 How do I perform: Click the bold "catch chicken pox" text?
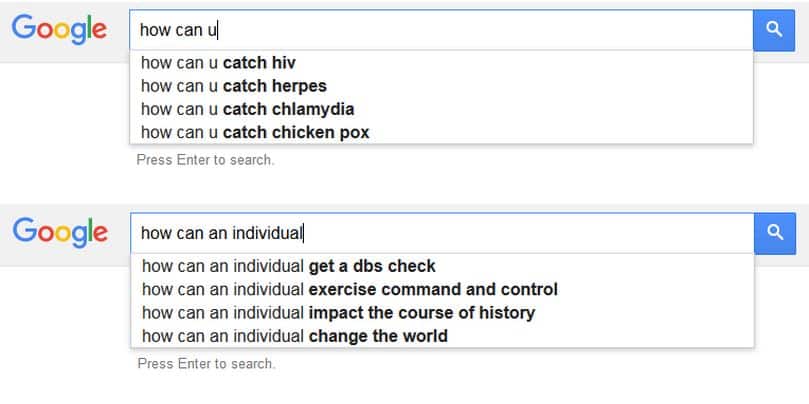point(296,132)
